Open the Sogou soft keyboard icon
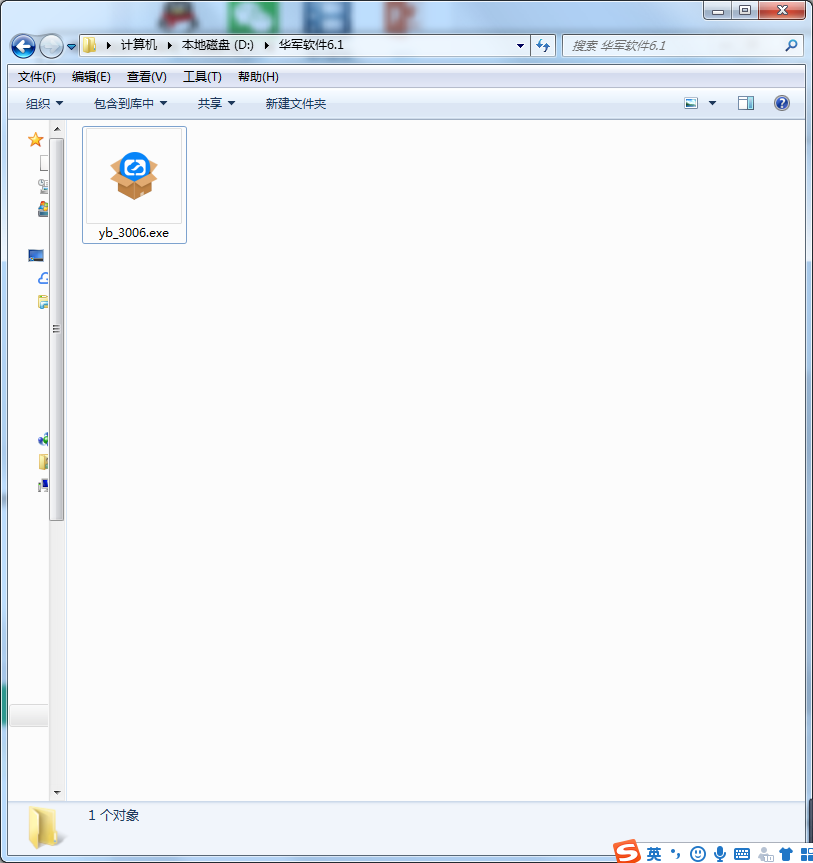Viewport: 813px width, 863px height. 742,854
